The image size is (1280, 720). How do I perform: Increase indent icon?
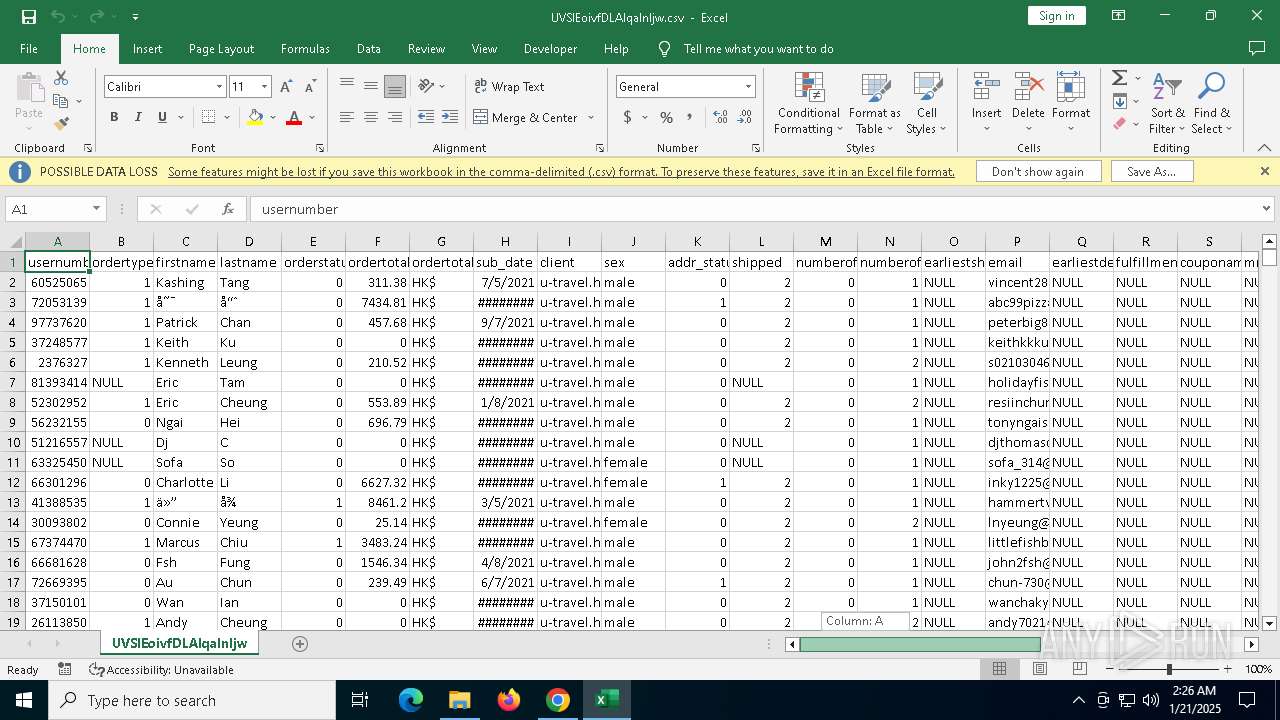click(450, 117)
